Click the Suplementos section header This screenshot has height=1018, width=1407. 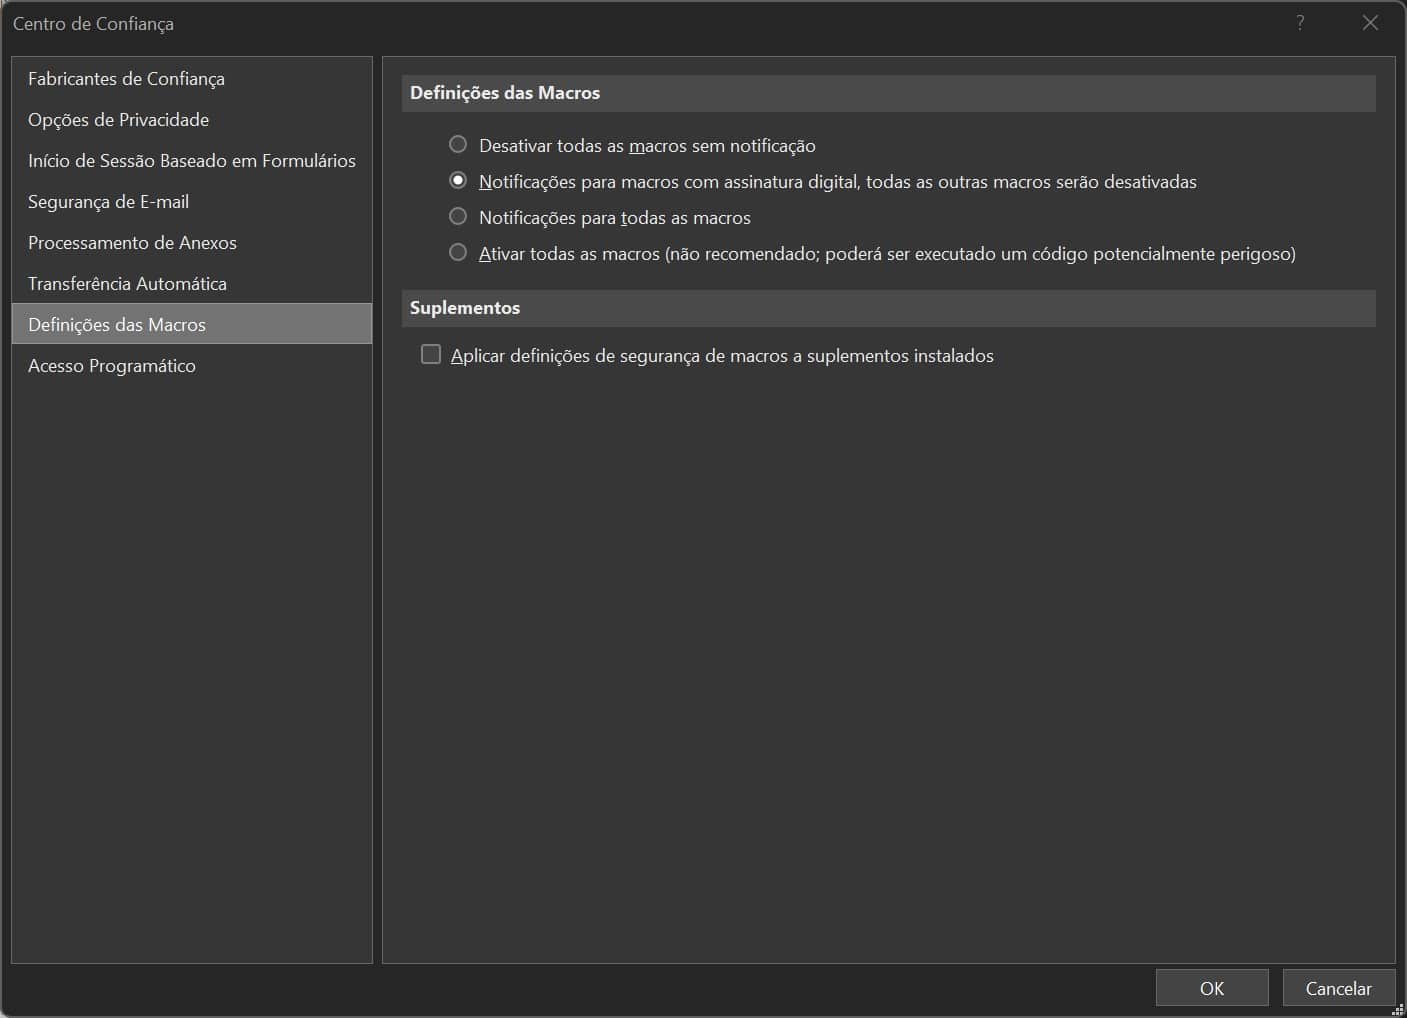465,308
